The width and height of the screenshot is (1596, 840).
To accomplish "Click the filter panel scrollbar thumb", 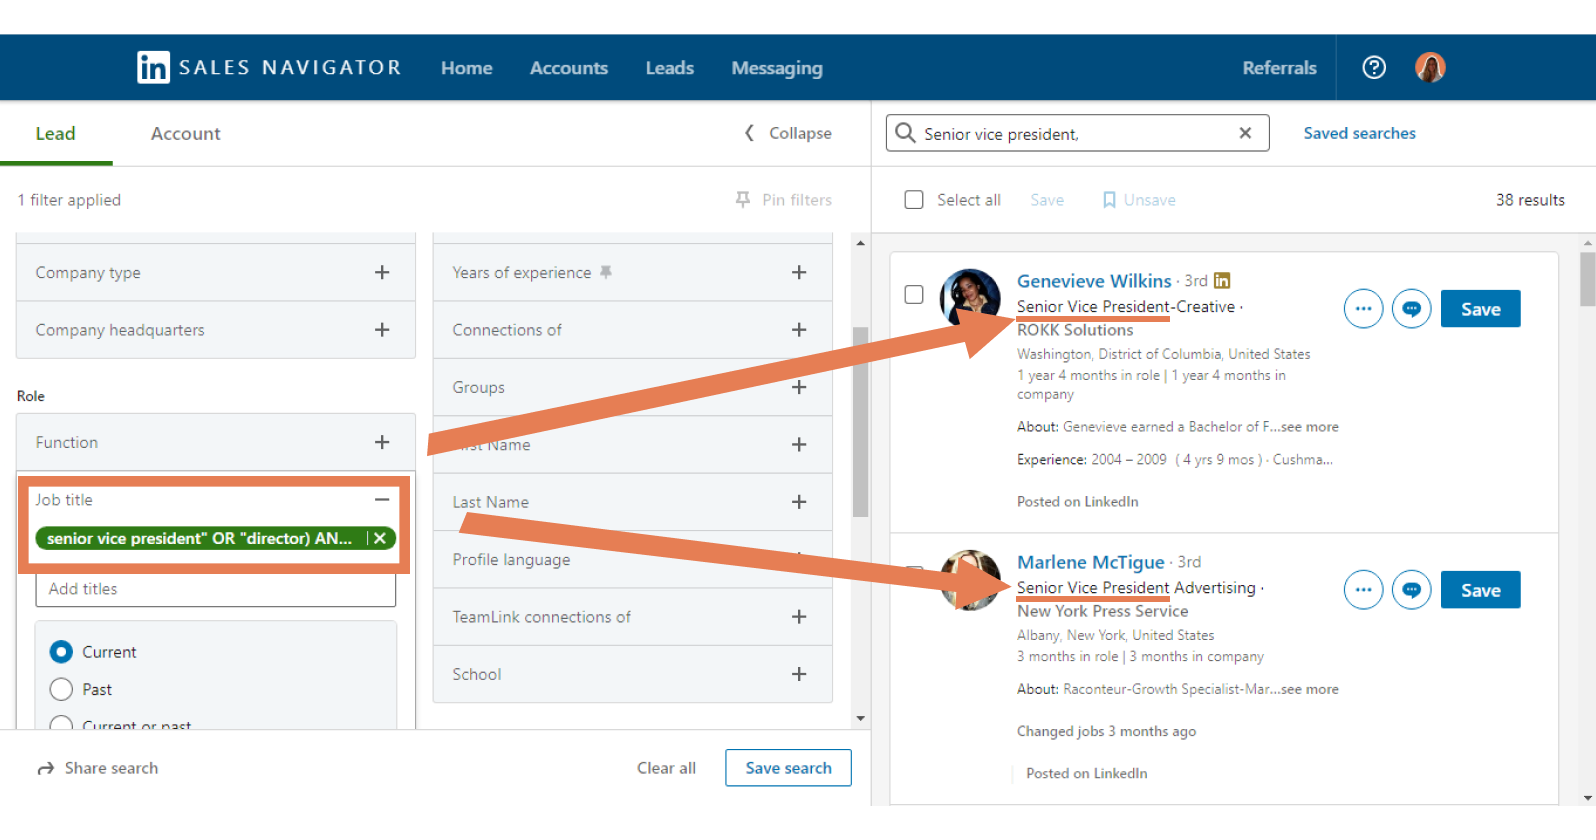I will tap(860, 422).
